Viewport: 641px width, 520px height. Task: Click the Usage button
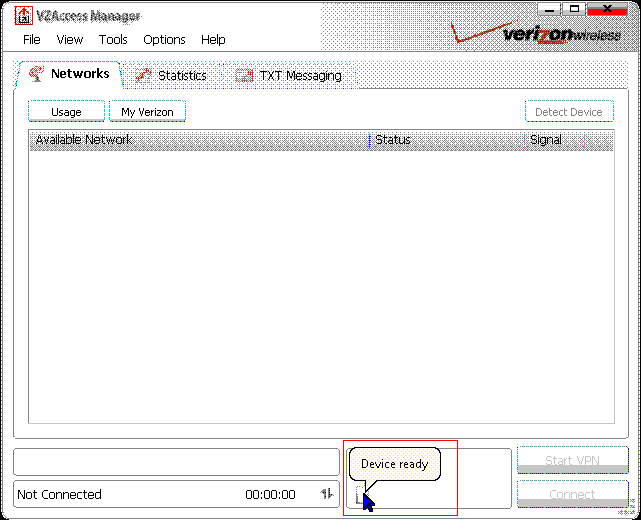(66, 111)
